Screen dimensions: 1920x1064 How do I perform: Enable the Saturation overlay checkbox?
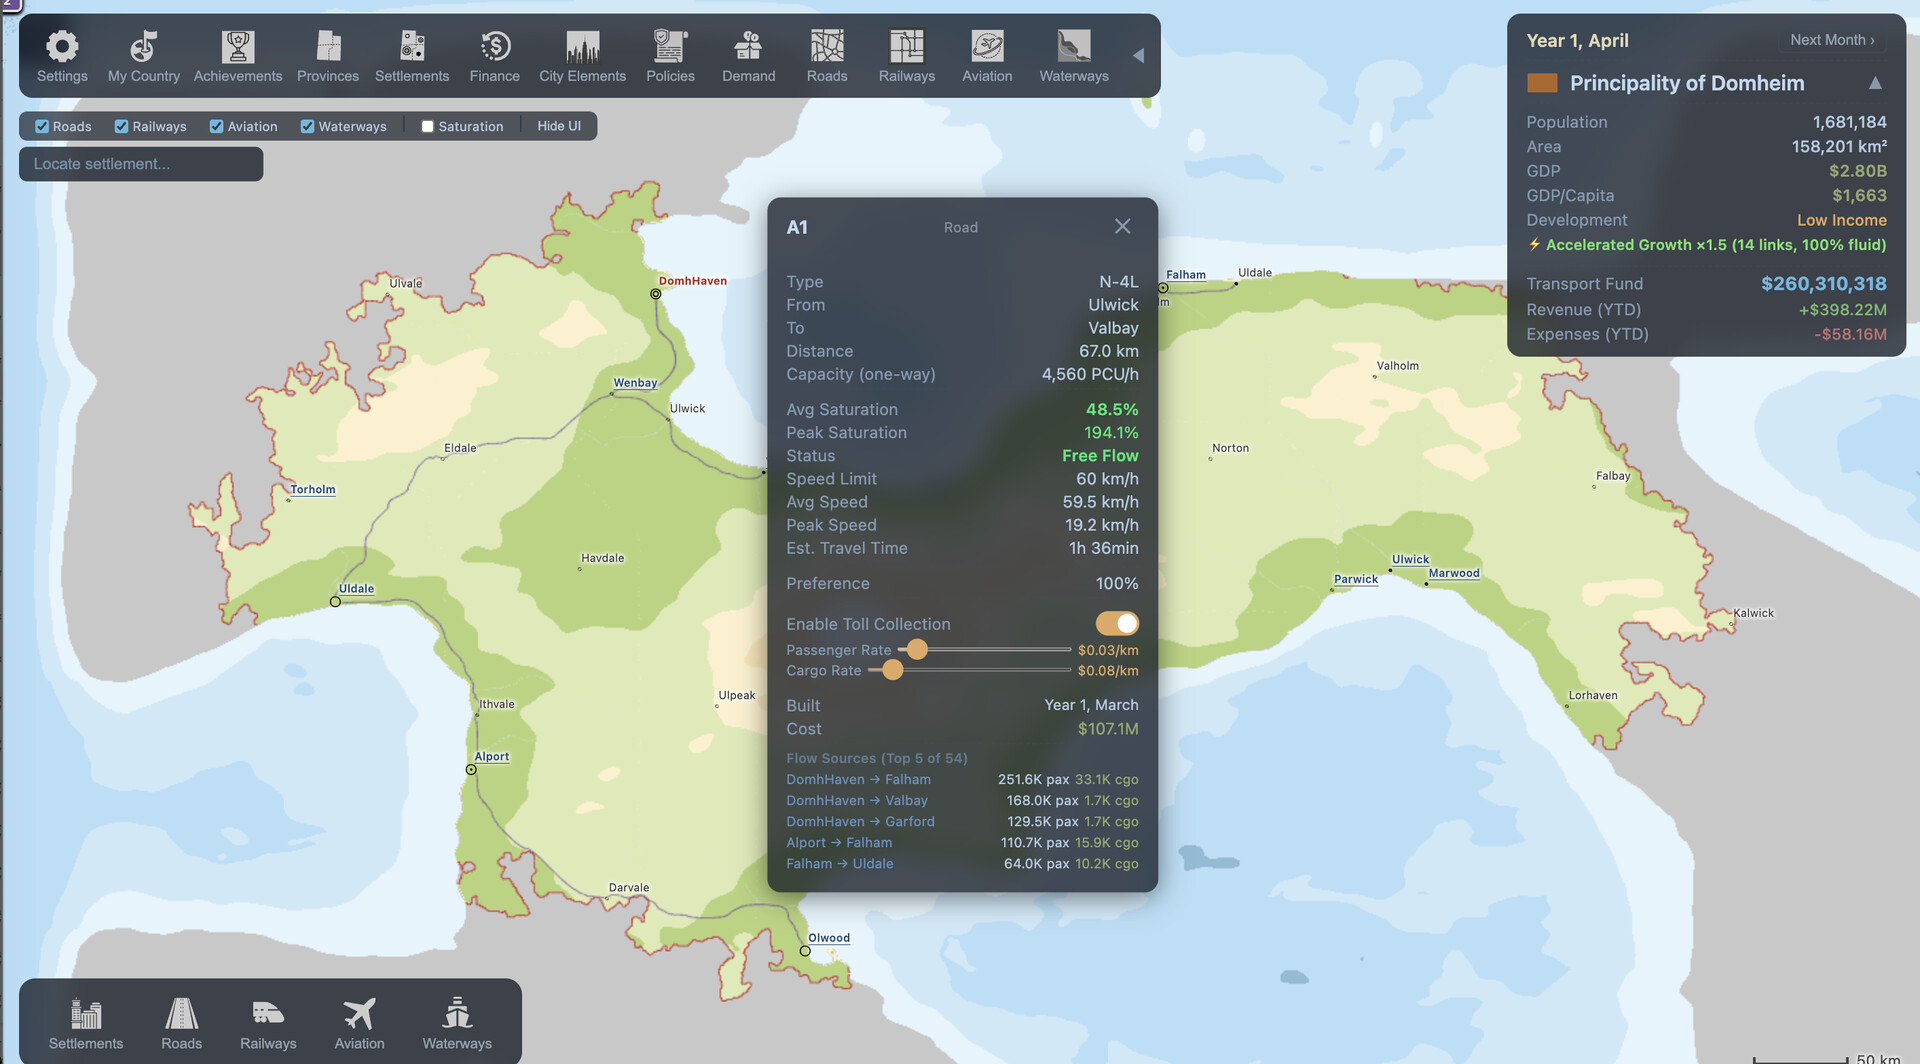point(428,127)
